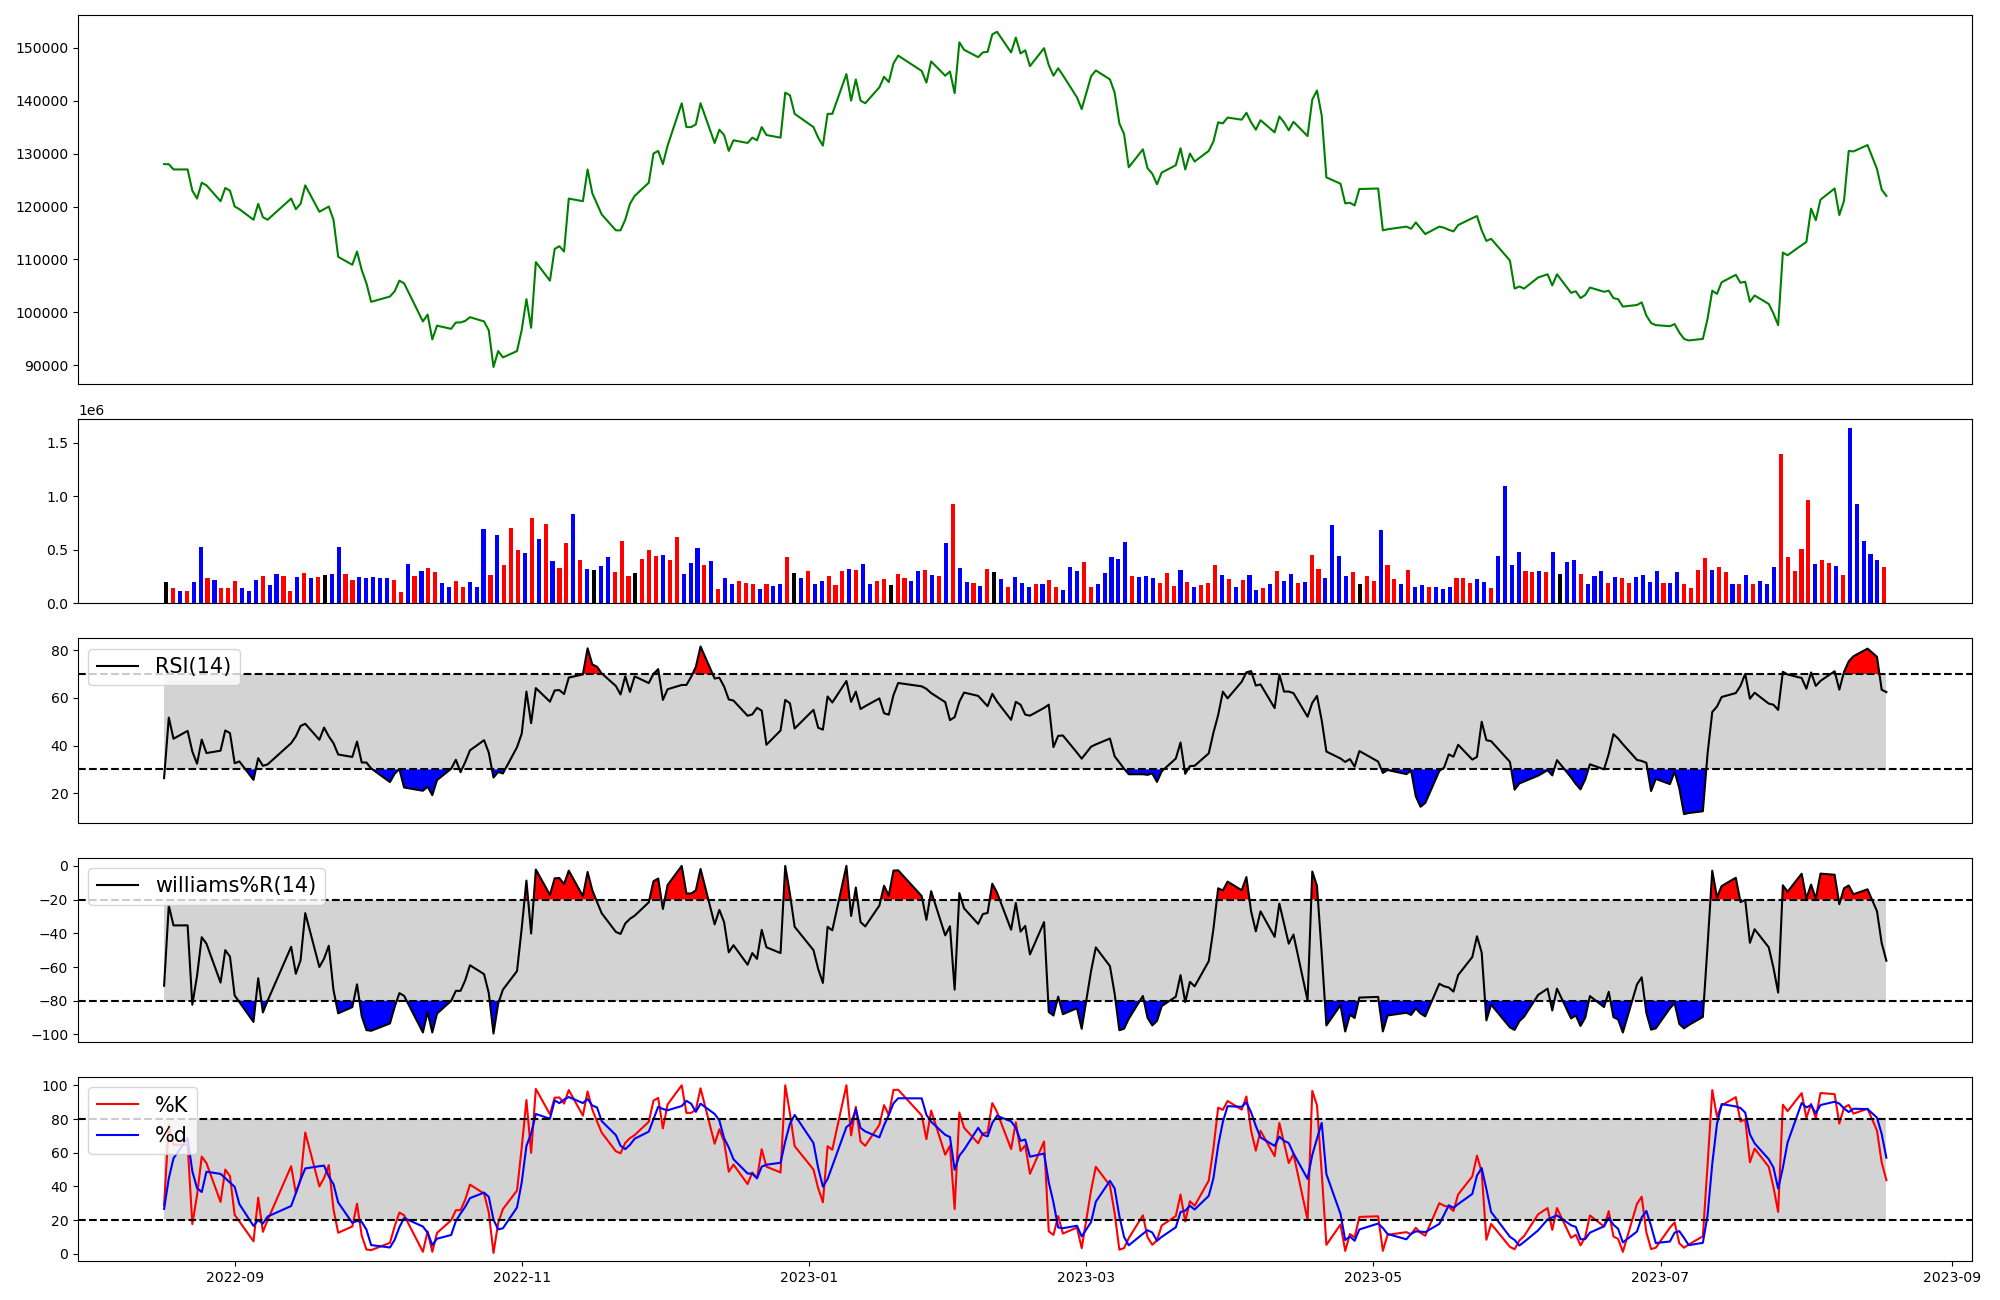
Task: Click the 2023-09 date axis label
Action: point(1952,1277)
